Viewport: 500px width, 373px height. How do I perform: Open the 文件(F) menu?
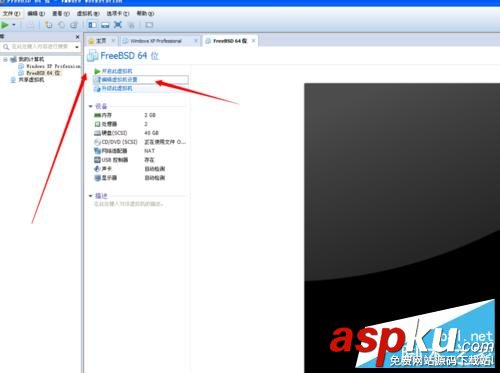(11, 14)
